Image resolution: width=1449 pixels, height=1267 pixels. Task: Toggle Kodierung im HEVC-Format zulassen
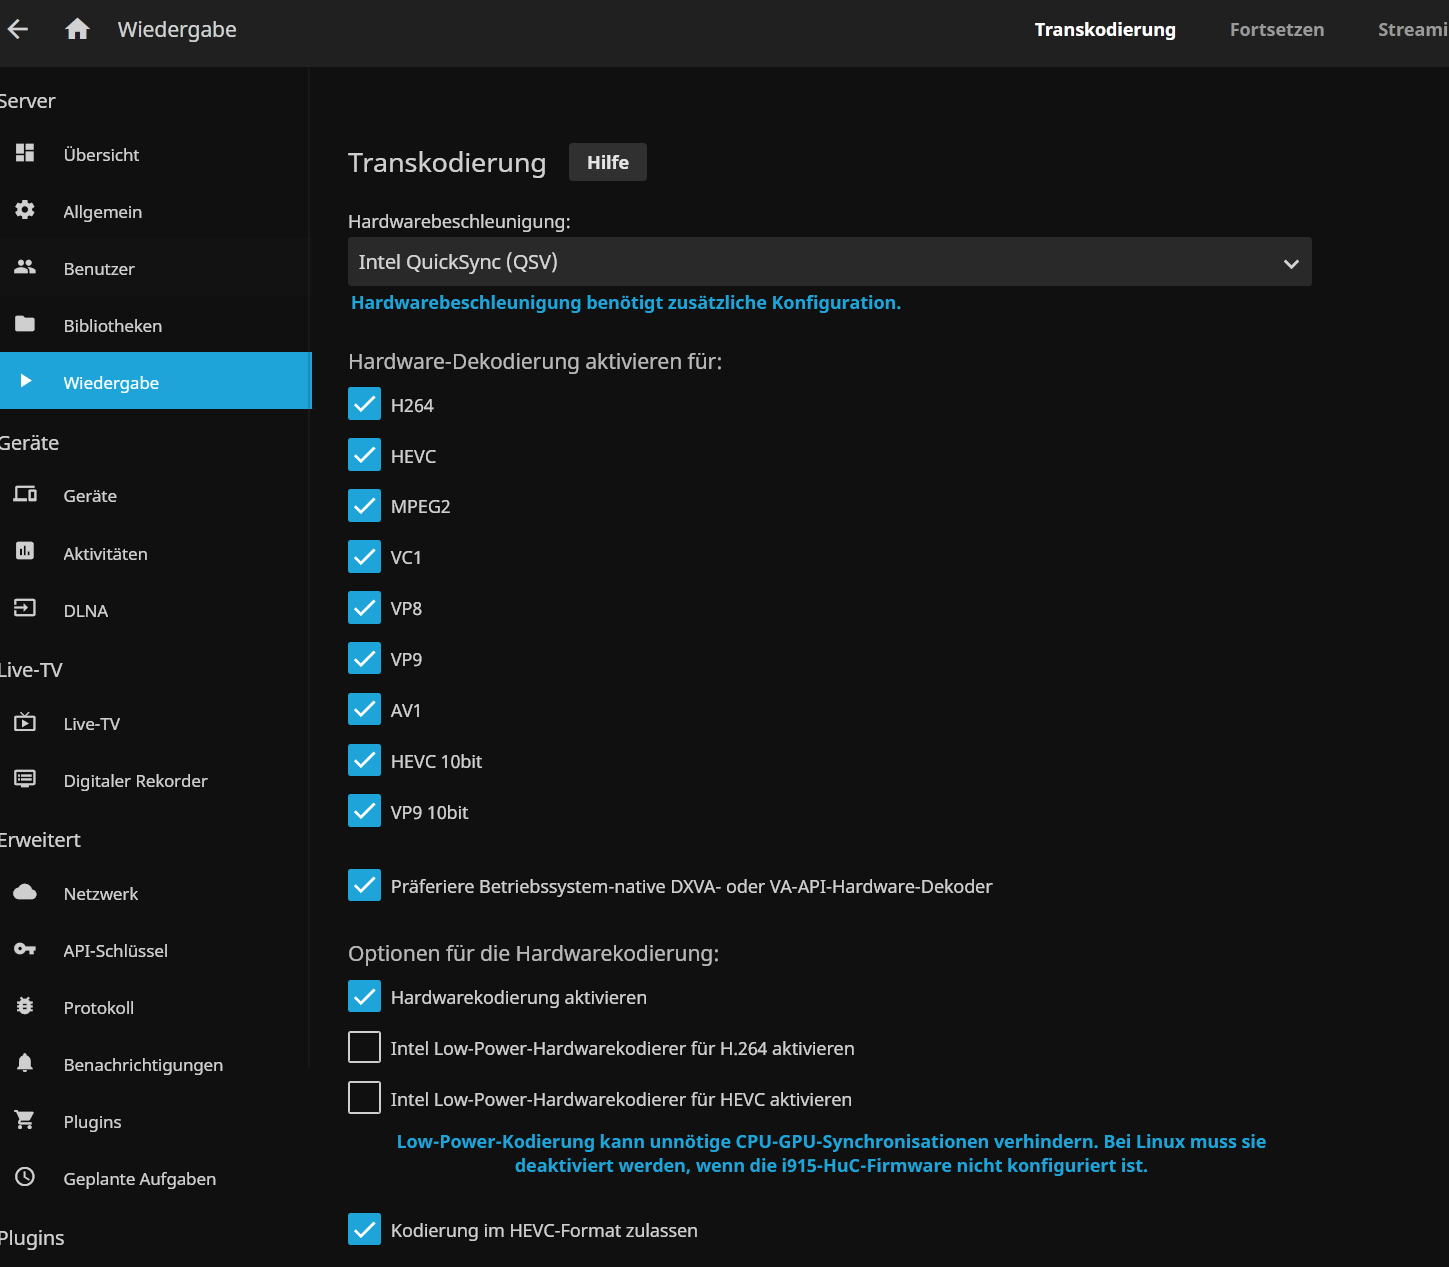(x=364, y=1229)
